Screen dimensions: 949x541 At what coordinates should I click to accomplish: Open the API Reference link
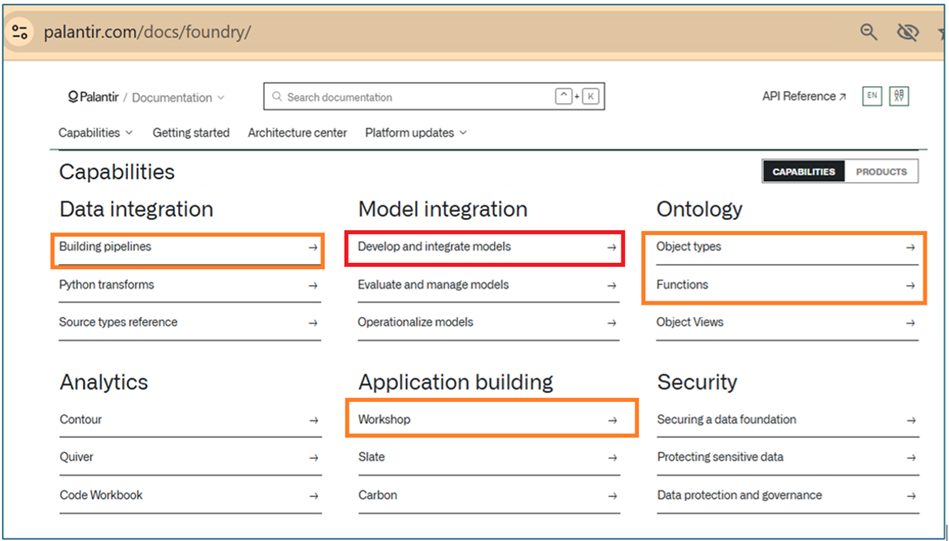click(804, 96)
